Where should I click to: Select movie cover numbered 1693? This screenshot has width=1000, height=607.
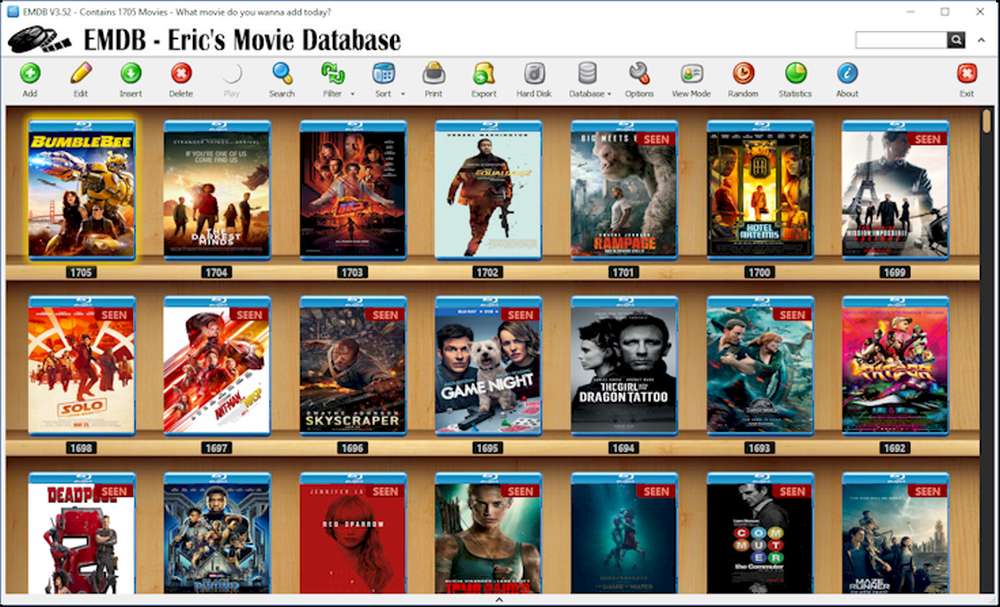pyautogui.click(x=760, y=365)
